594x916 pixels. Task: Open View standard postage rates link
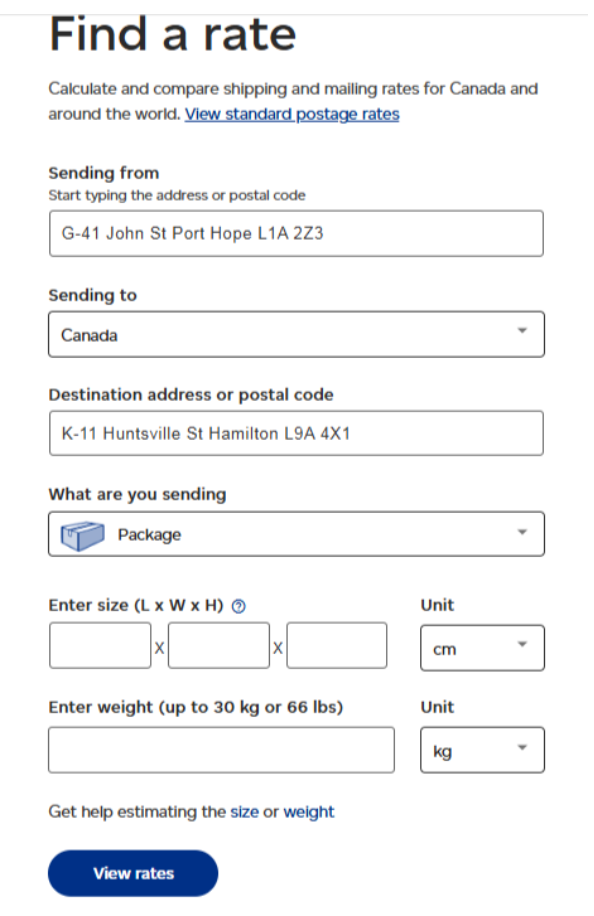coord(291,114)
